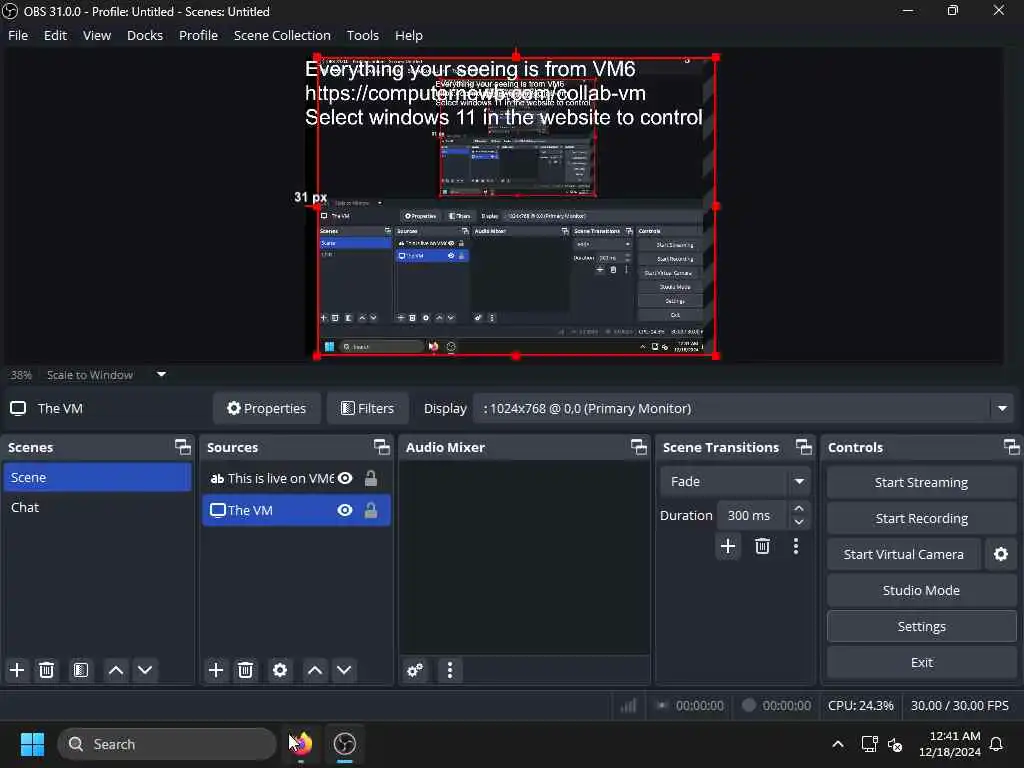Screen dimensions: 1024x768
Task: Open the File menu
Action: [x=18, y=35]
